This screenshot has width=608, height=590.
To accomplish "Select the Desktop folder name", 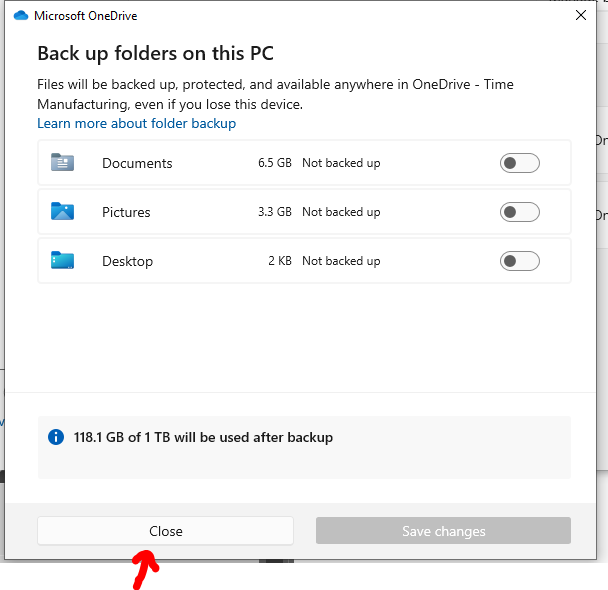I will pos(128,261).
